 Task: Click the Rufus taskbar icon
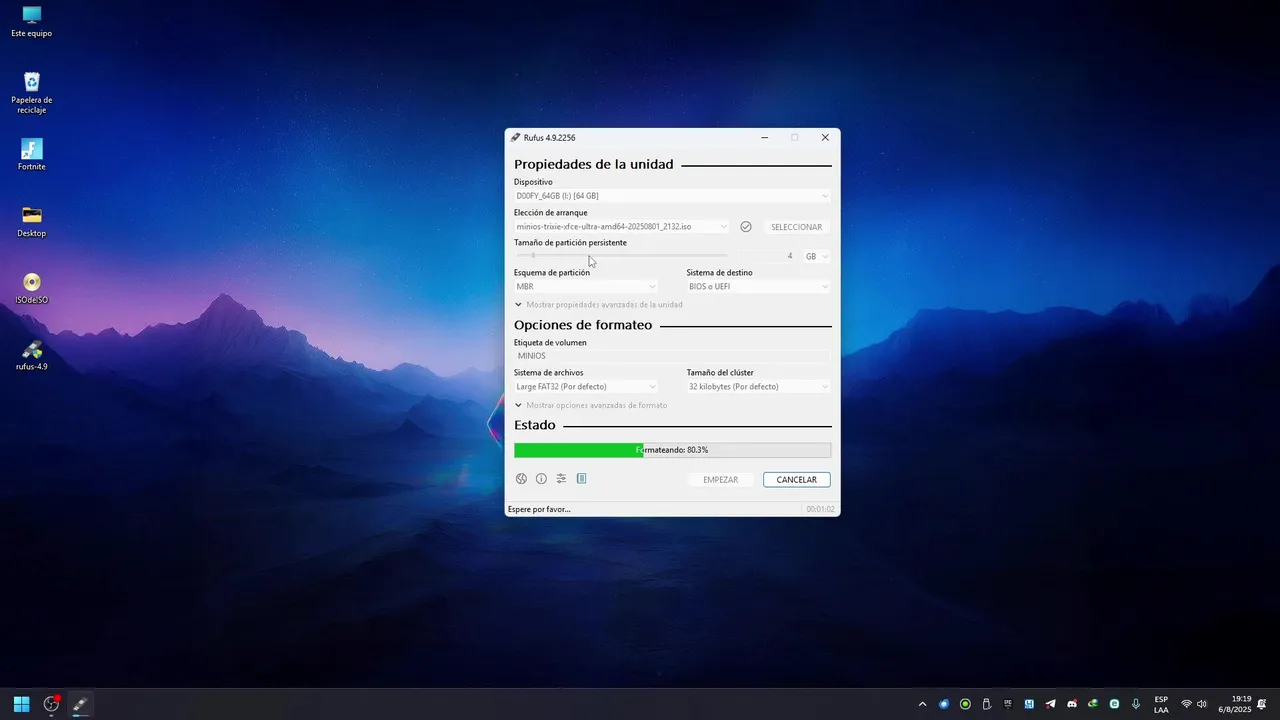click(80, 704)
